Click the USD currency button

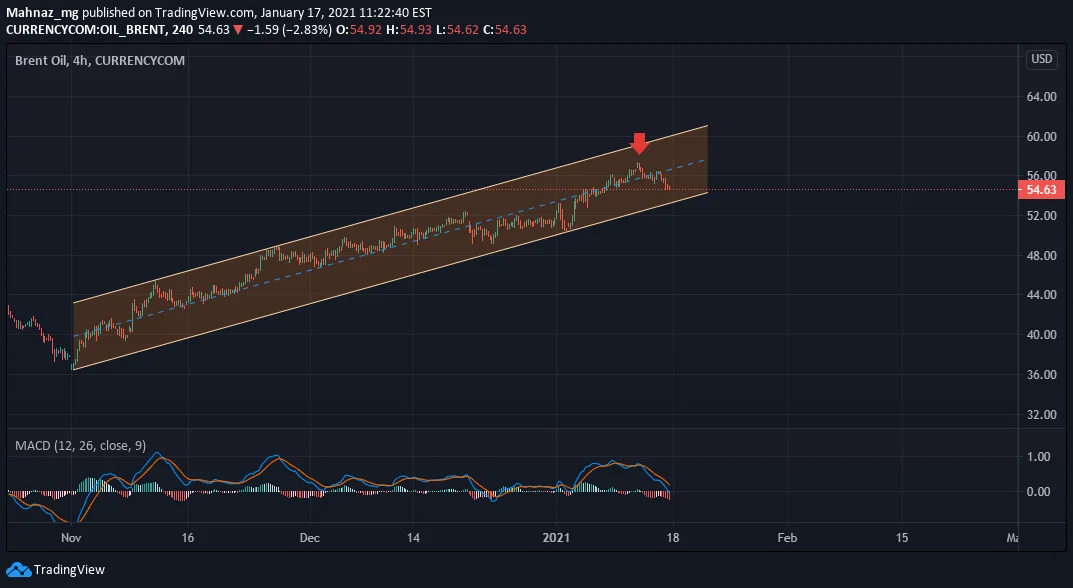click(x=1042, y=60)
